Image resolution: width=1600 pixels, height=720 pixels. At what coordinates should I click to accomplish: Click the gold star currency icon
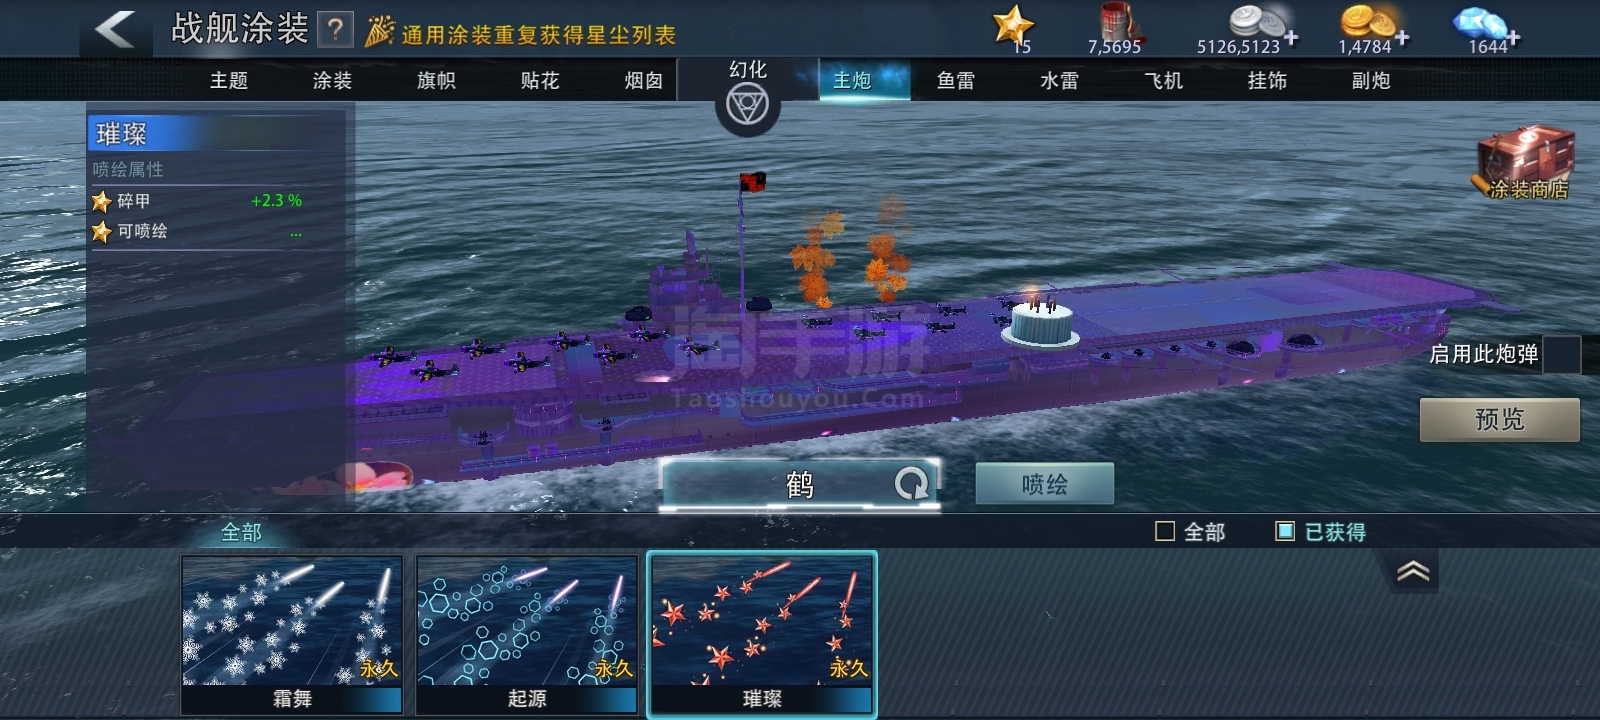(x=1012, y=25)
